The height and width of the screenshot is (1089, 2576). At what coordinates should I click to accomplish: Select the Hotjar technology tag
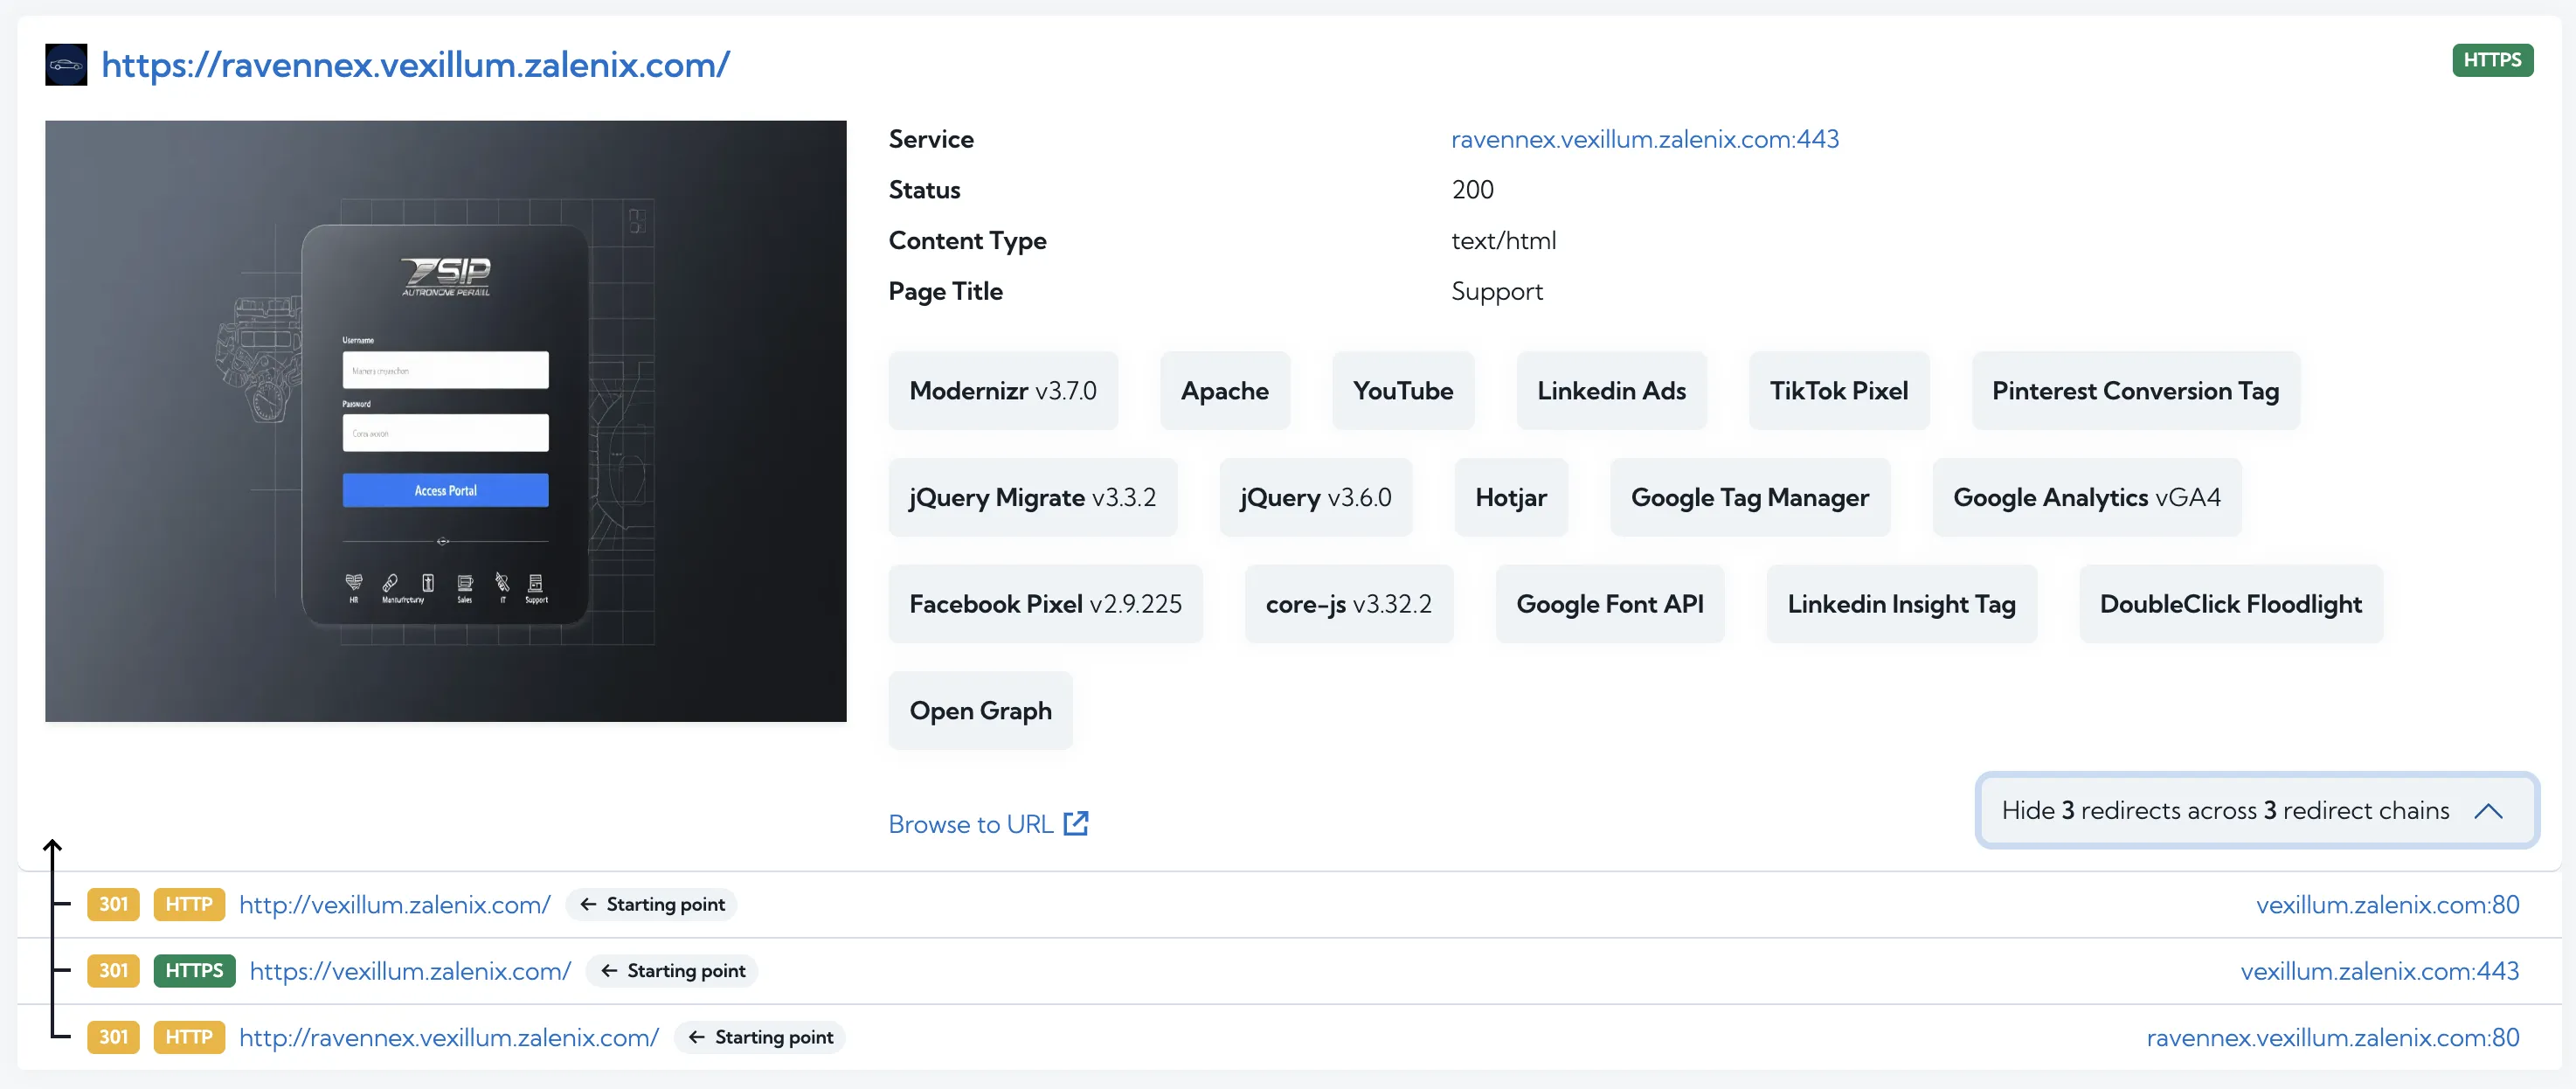1510,497
